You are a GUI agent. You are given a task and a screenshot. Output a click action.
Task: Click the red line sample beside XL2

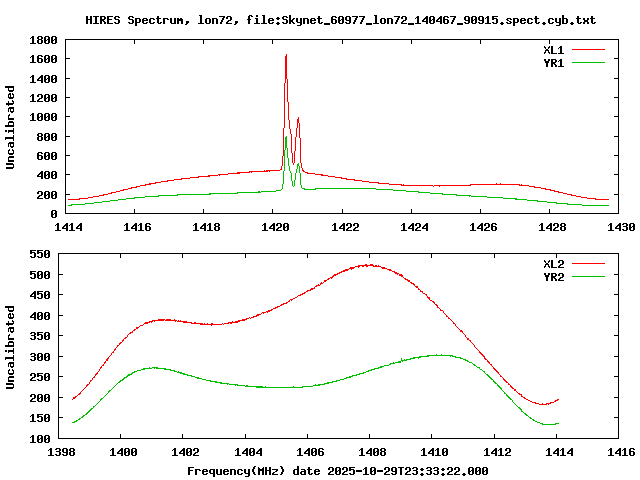click(x=588, y=264)
